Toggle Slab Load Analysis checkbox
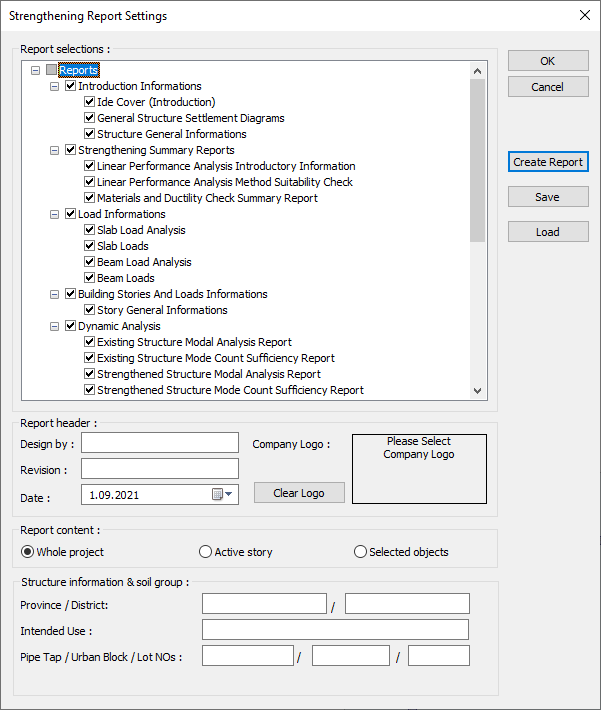 coord(90,230)
